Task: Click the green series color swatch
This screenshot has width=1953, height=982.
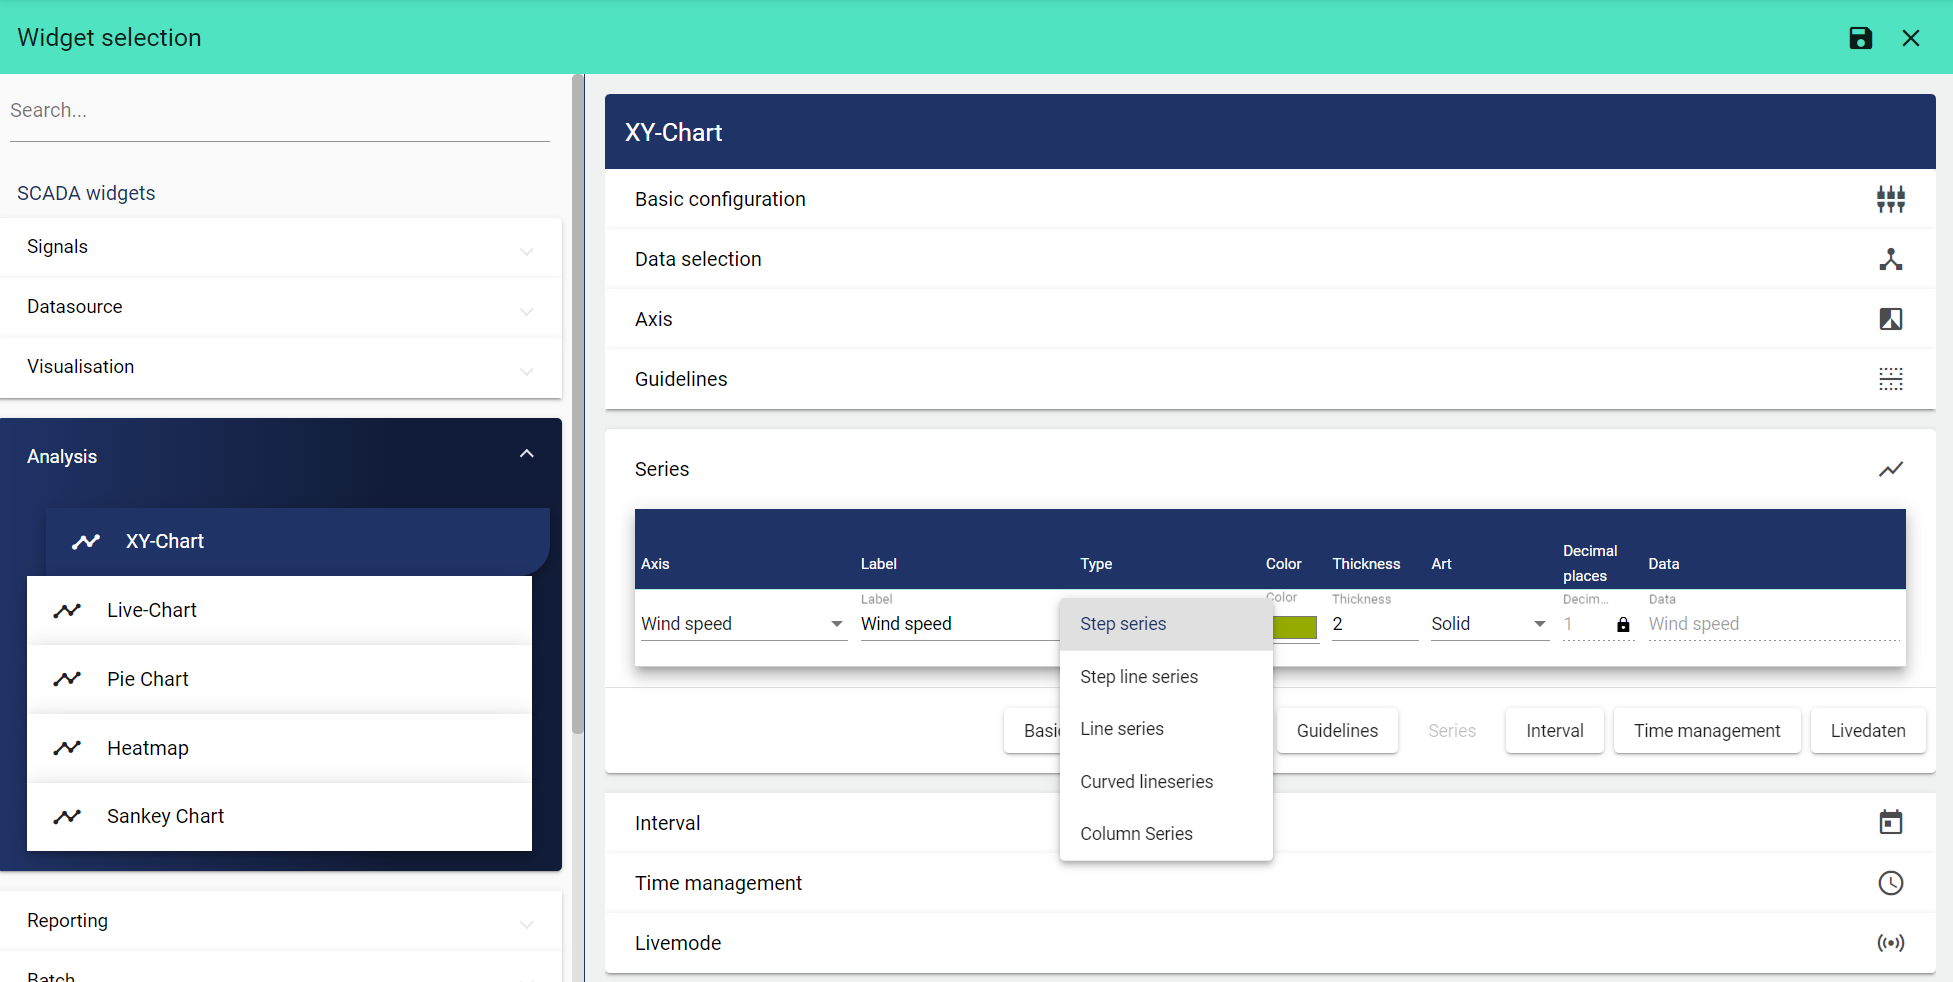Action: click(1295, 627)
